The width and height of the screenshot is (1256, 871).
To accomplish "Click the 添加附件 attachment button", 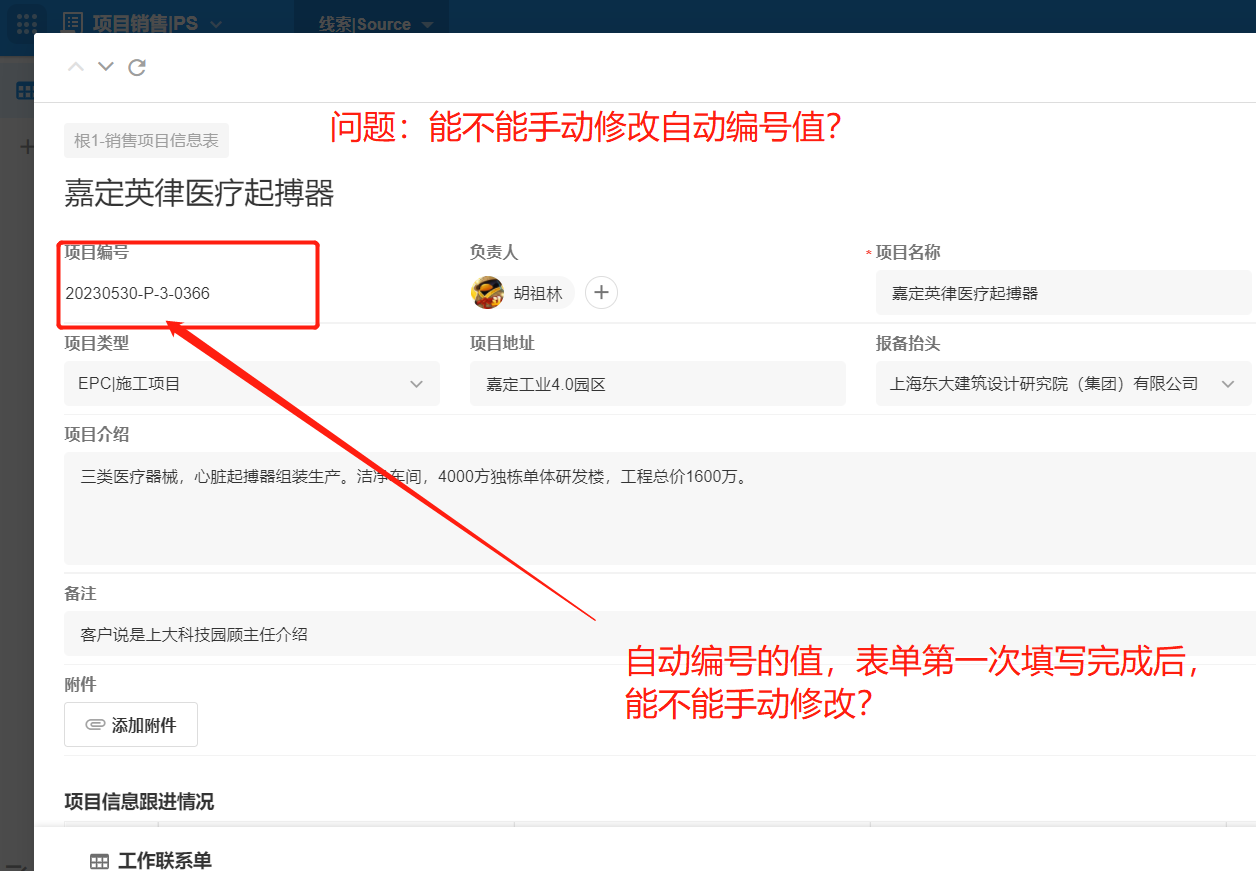I will (131, 724).
